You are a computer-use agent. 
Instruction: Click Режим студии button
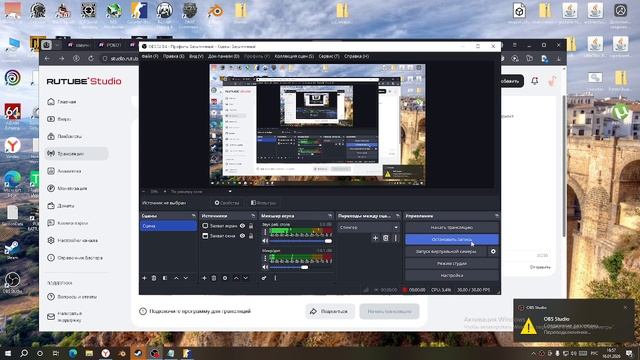click(452, 264)
